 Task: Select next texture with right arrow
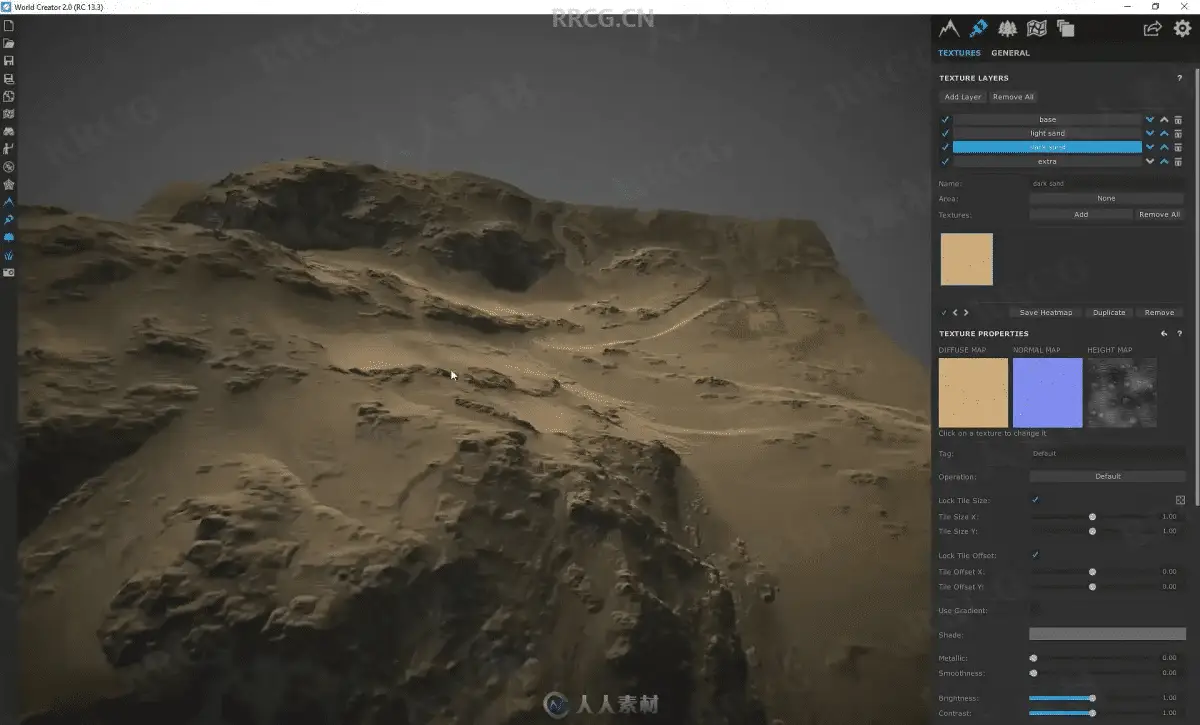[x=966, y=312]
